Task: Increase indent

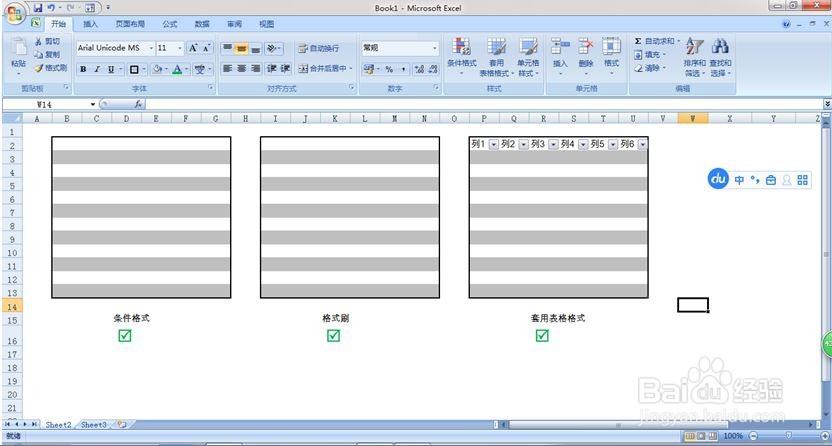Action: 285,68
